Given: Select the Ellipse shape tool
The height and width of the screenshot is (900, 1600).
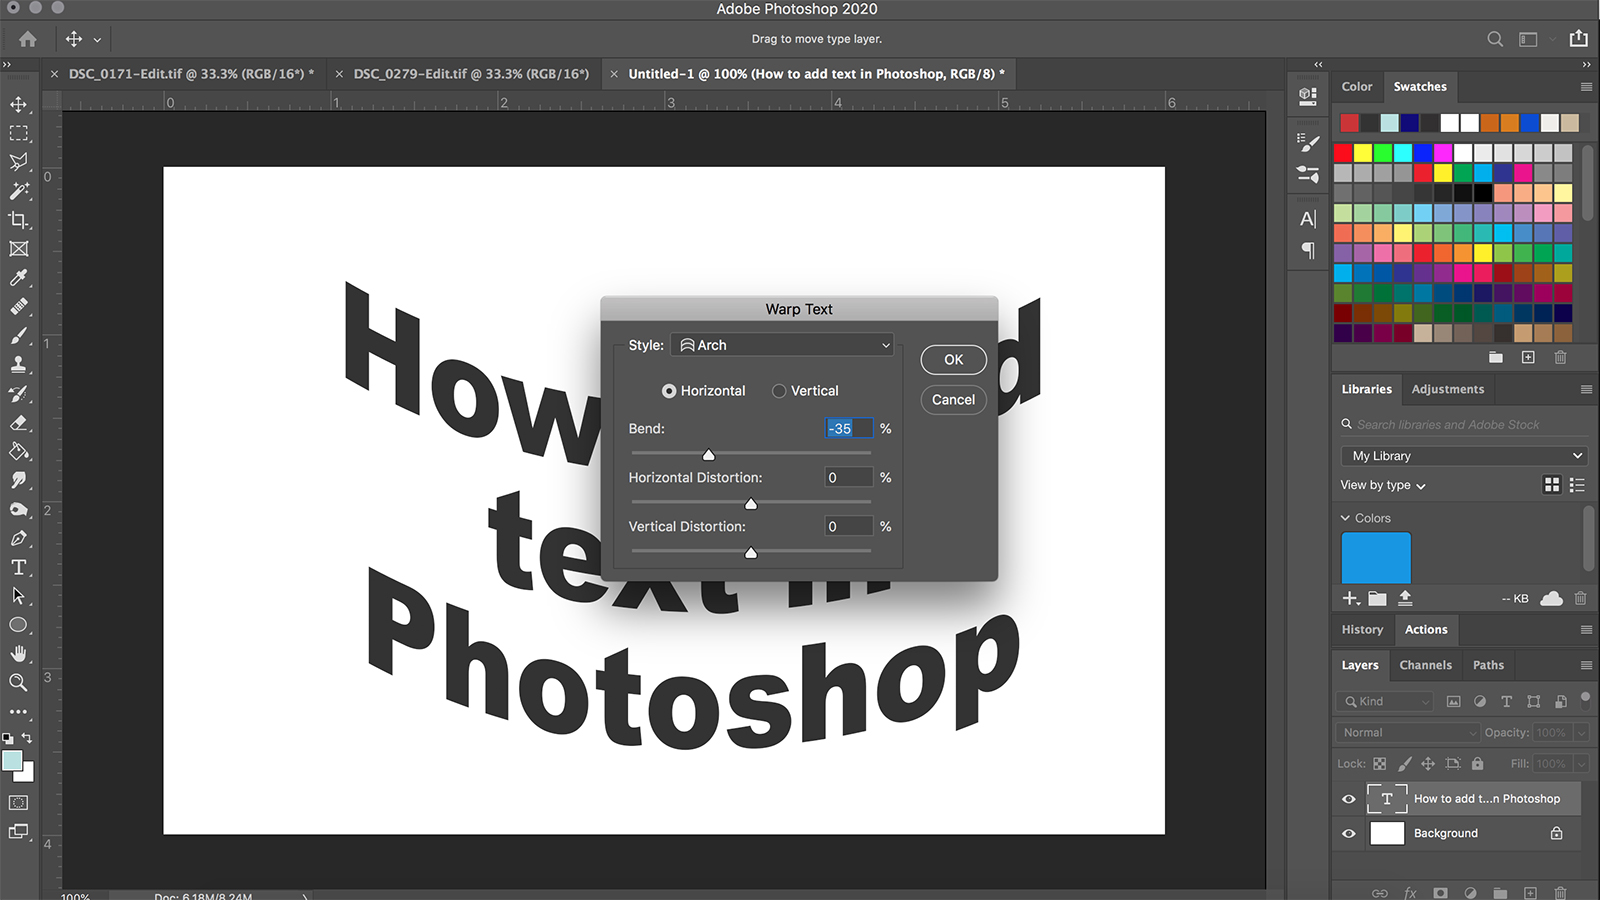Looking at the screenshot, I should click(19, 625).
